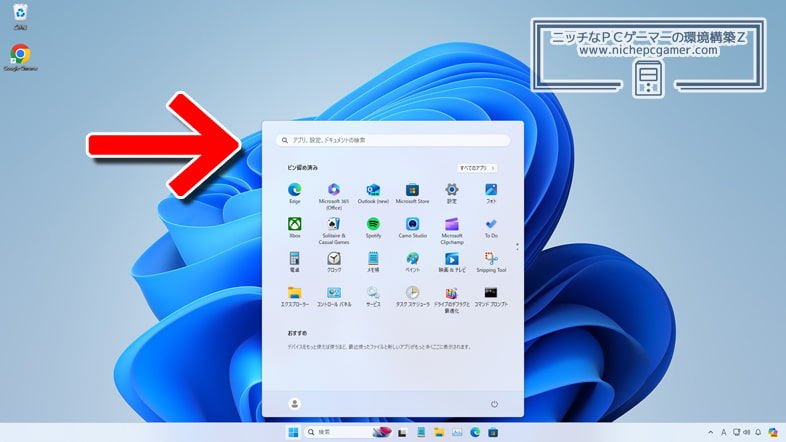Open the Clock app
Screen dimensions: 786x442
click(x=334, y=262)
